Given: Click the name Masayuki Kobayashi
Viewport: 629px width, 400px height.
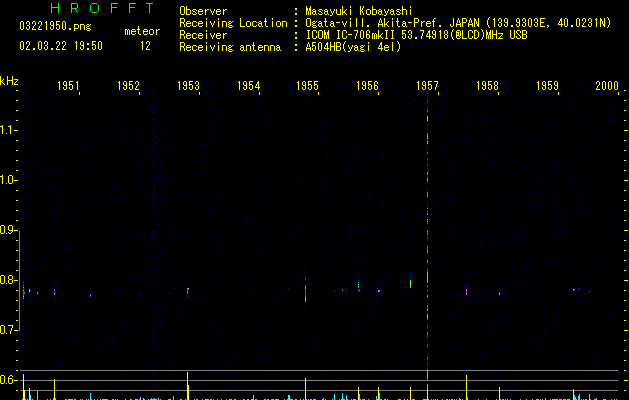Looking at the screenshot, I should click(x=359, y=11).
